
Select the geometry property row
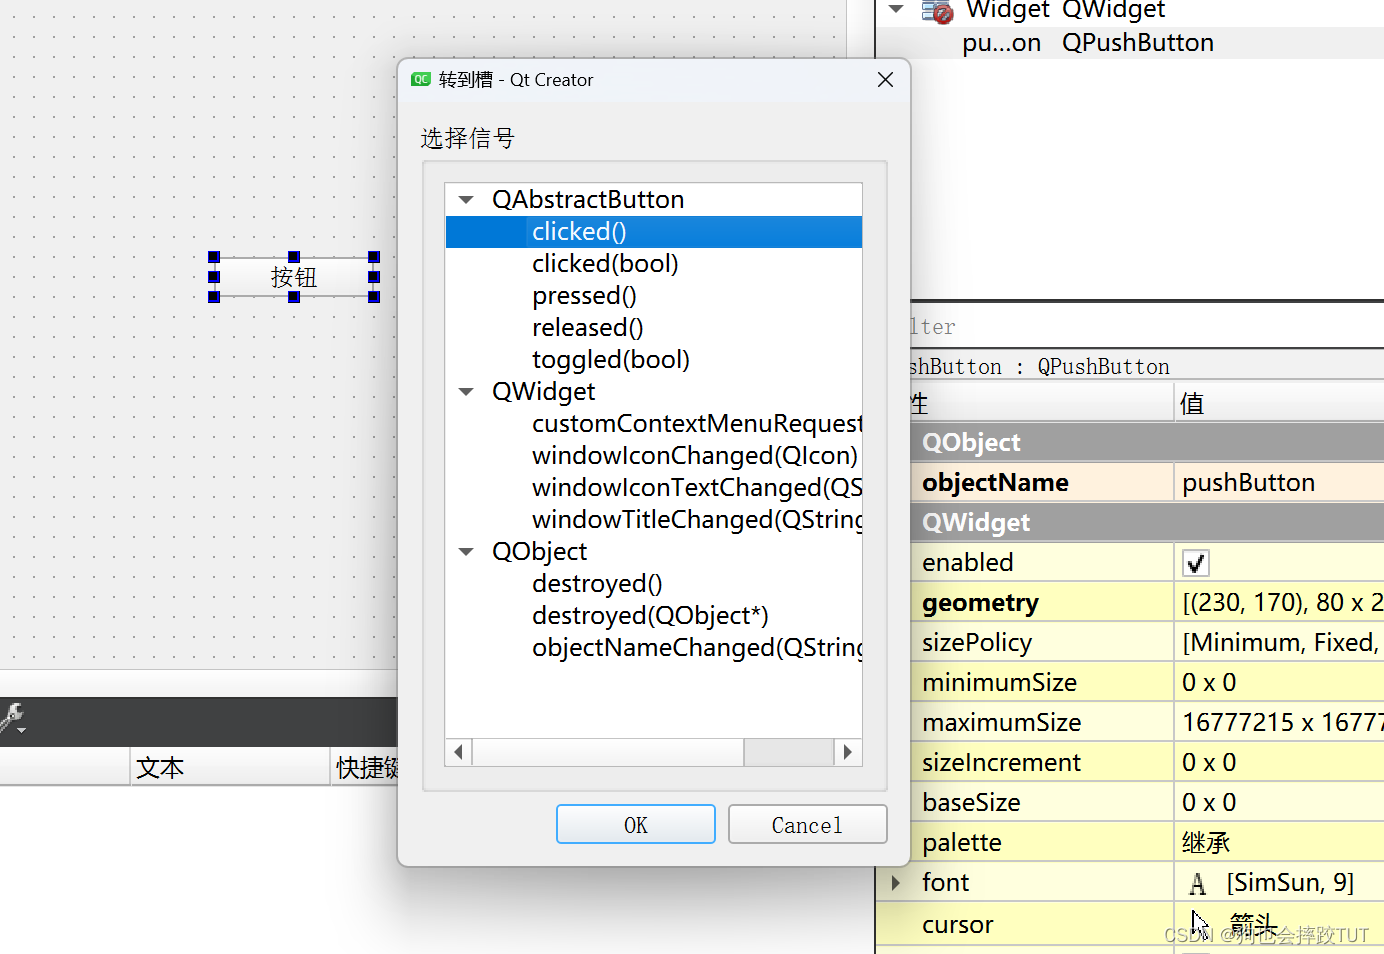[1147, 603]
